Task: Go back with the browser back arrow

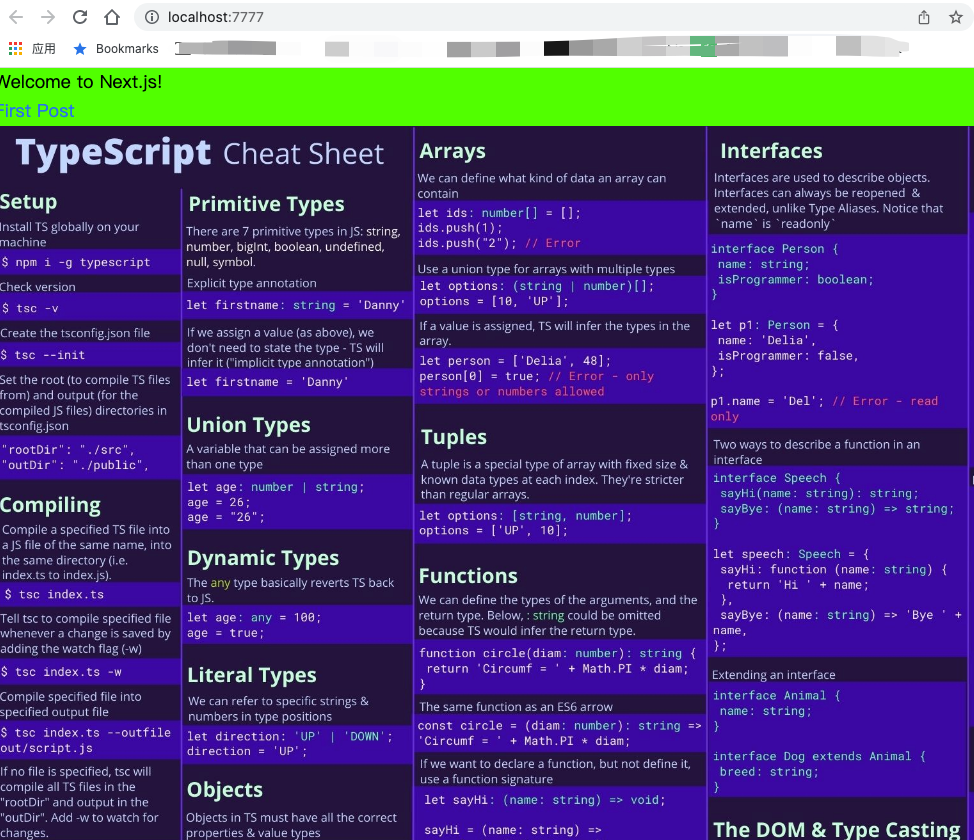Action: [x=16, y=17]
